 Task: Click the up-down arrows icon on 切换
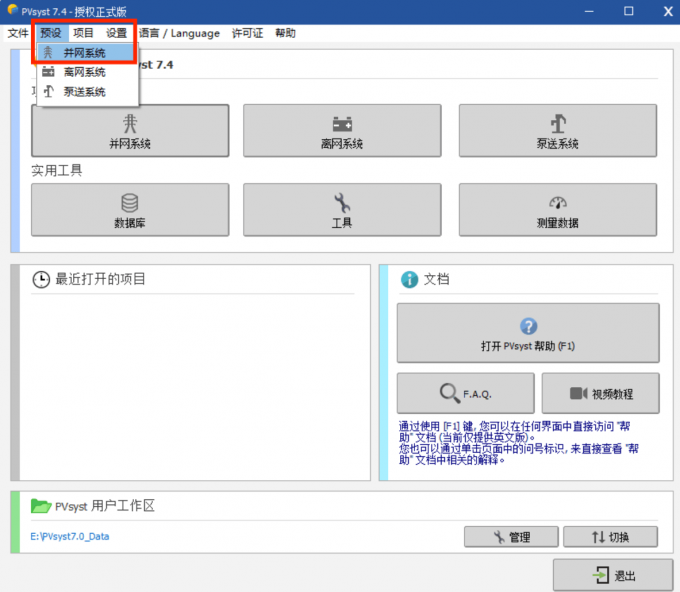(x=598, y=537)
